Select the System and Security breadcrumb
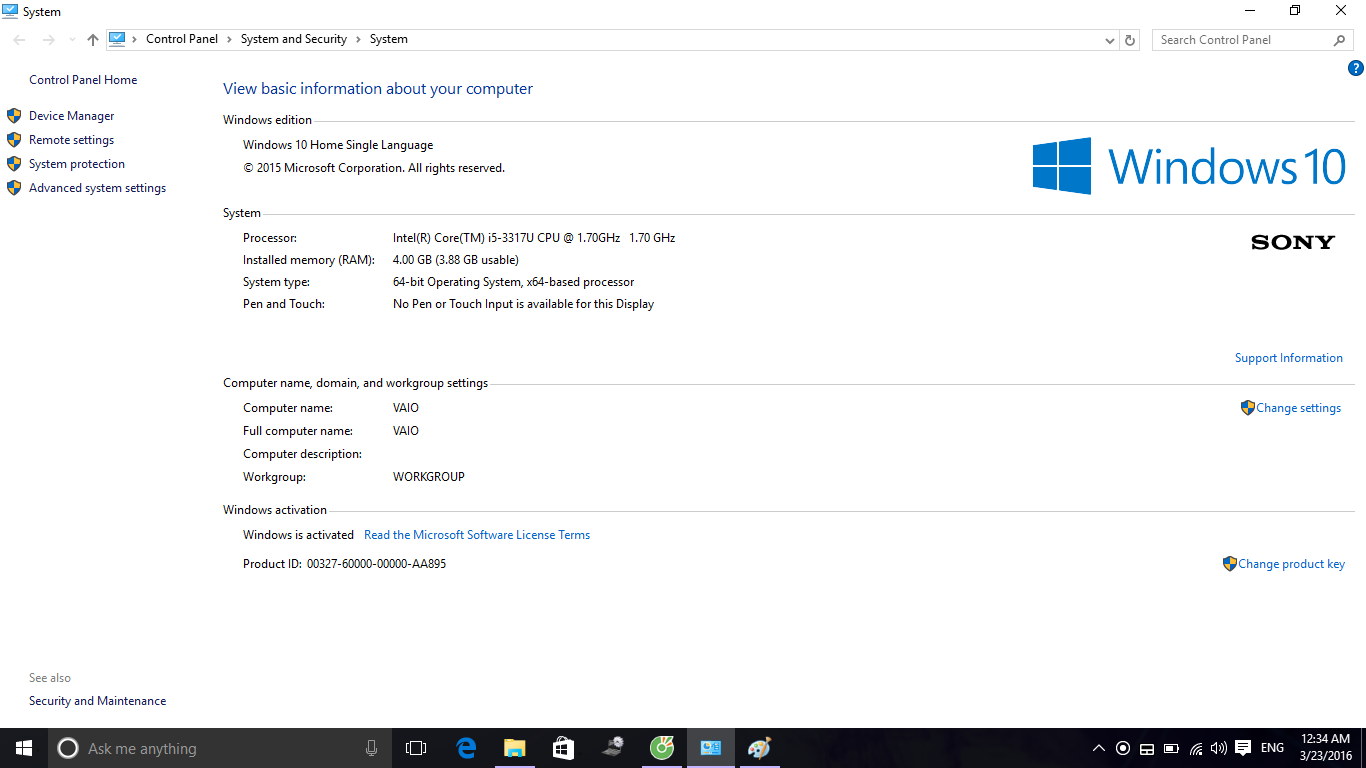 [294, 39]
